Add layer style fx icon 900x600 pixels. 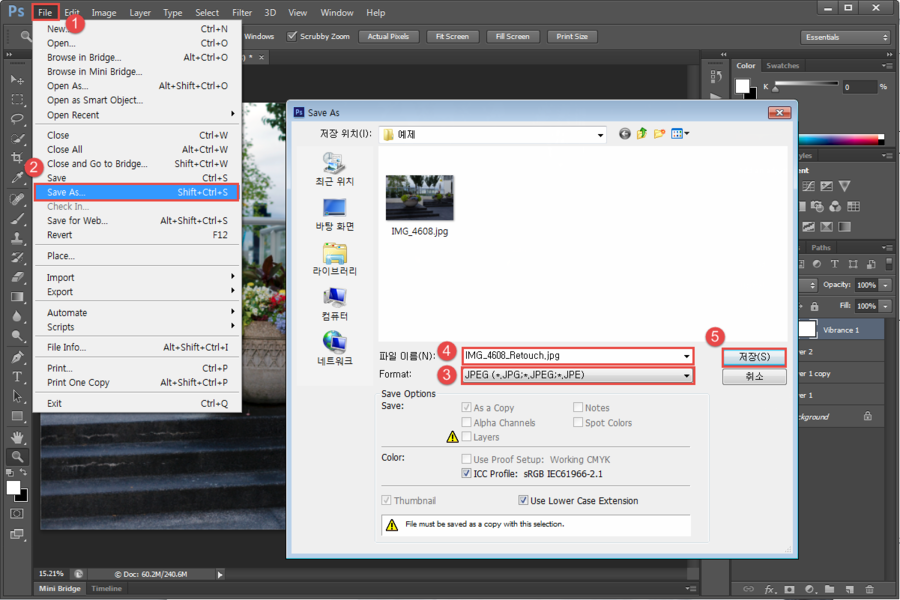click(770, 589)
